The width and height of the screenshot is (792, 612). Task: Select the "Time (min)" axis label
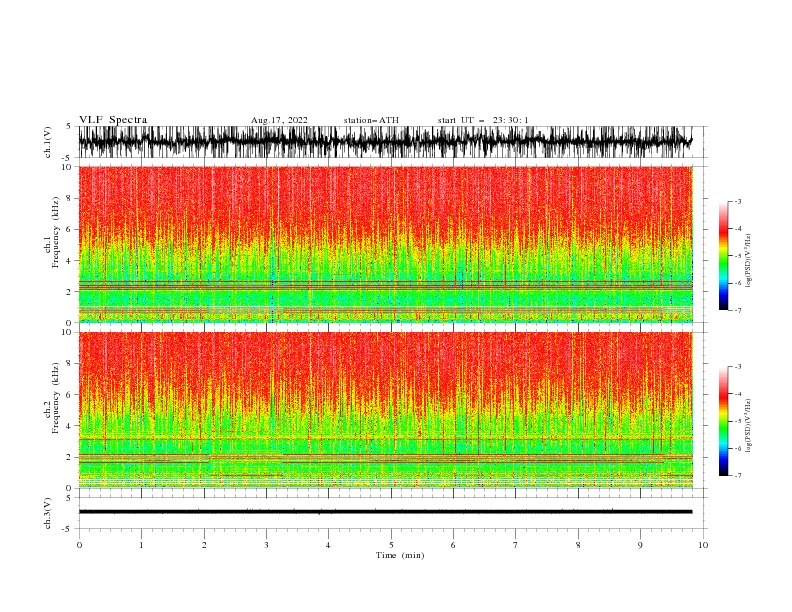click(400, 555)
